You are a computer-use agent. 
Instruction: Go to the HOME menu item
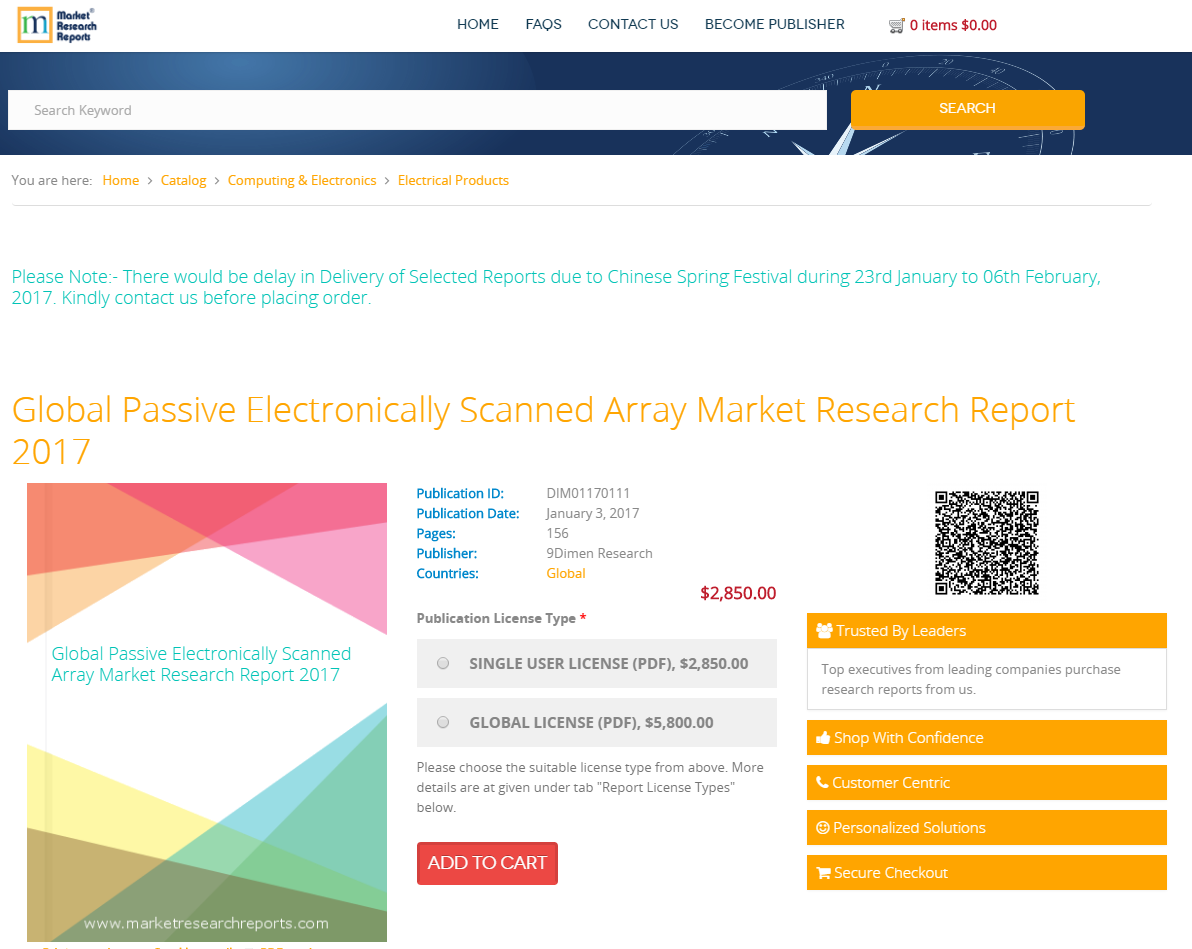click(x=477, y=24)
